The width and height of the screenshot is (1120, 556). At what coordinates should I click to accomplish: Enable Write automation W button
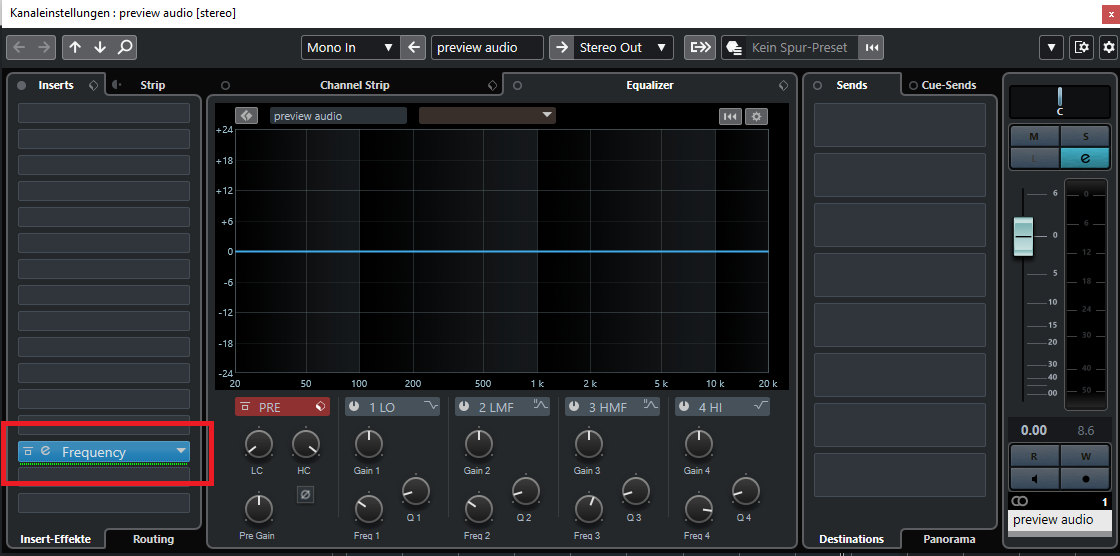pyautogui.click(x=1084, y=457)
